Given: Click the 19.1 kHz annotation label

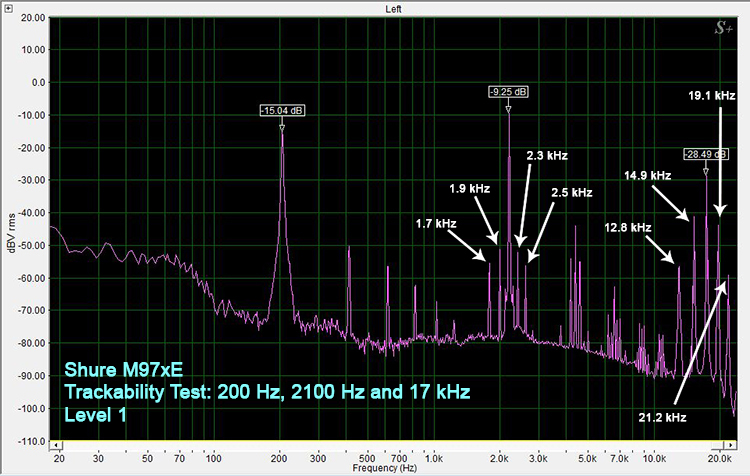Looking at the screenshot, I should 711,95.
